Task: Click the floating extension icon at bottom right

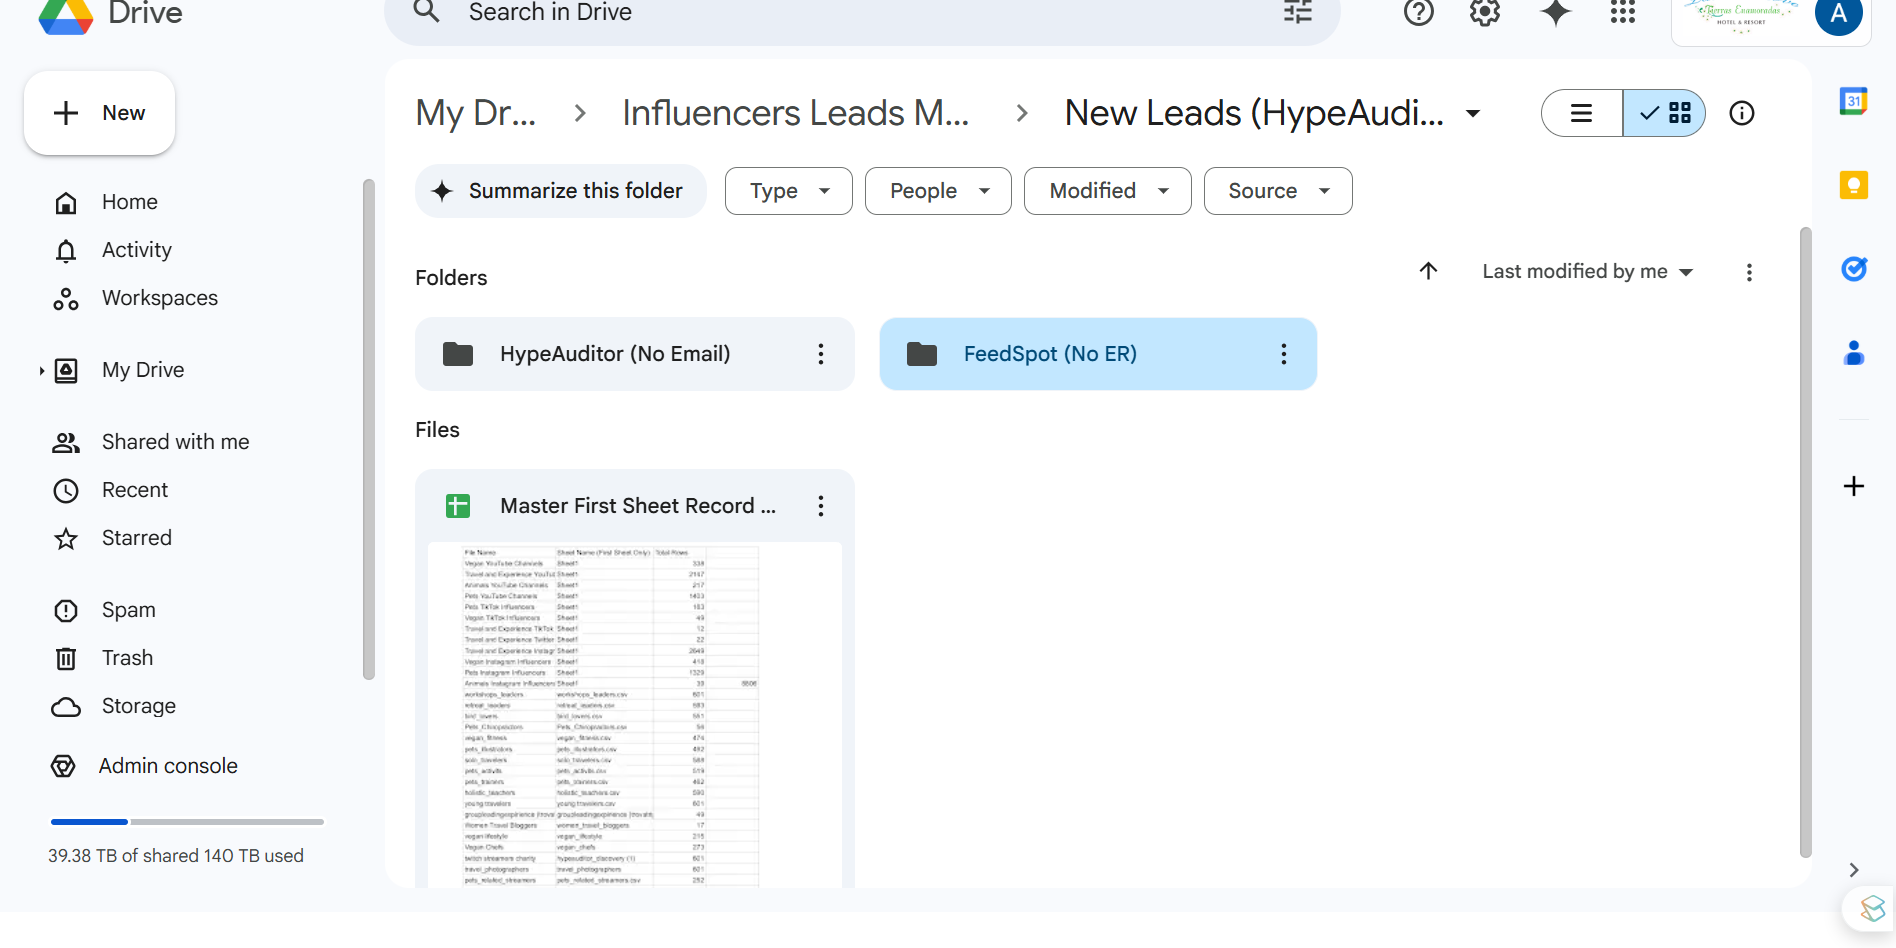Action: 1872,908
